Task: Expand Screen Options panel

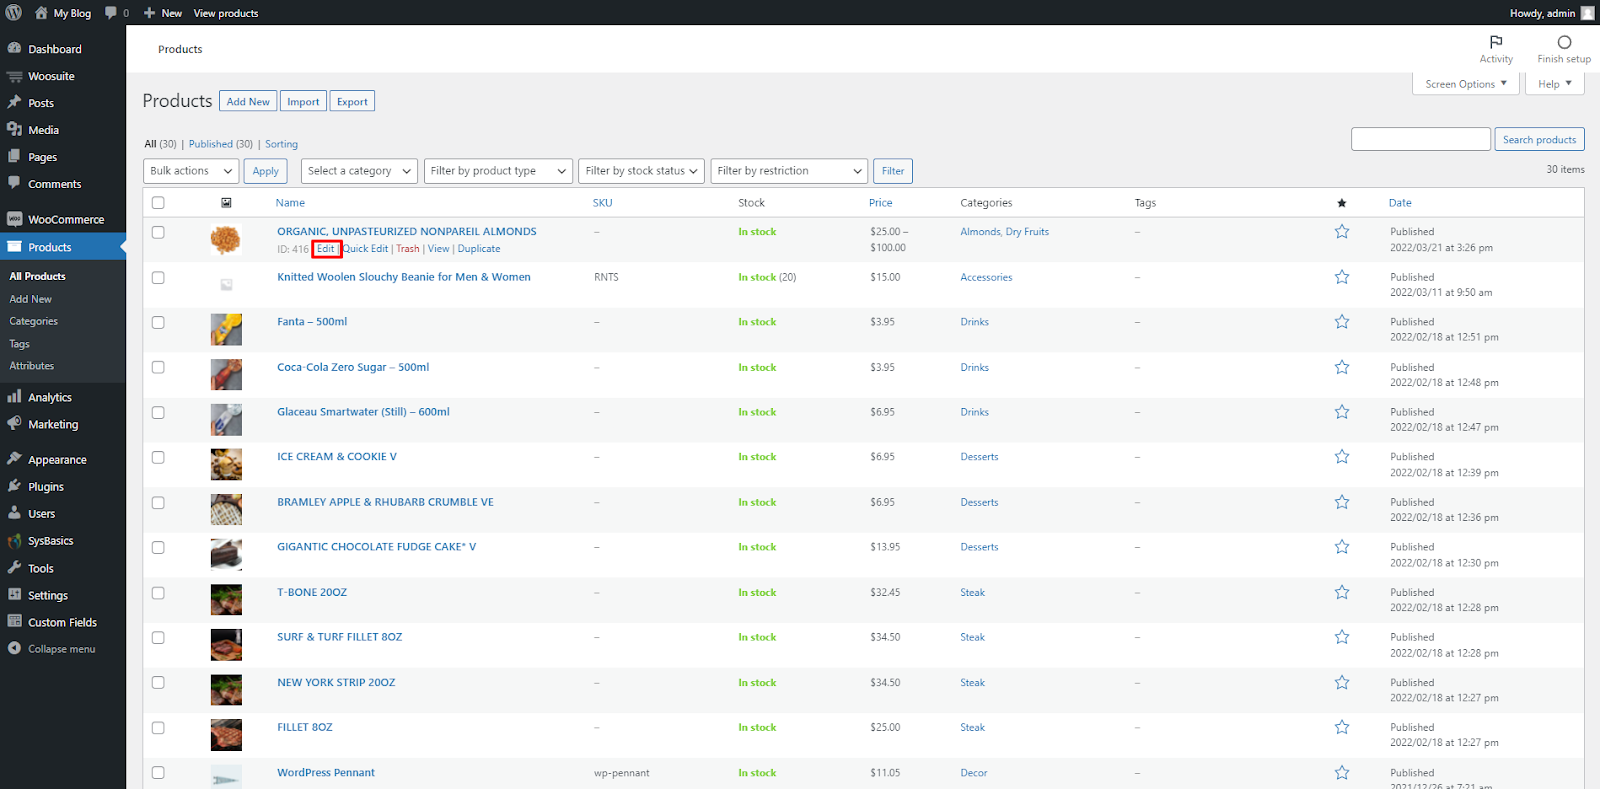Action: point(1466,84)
